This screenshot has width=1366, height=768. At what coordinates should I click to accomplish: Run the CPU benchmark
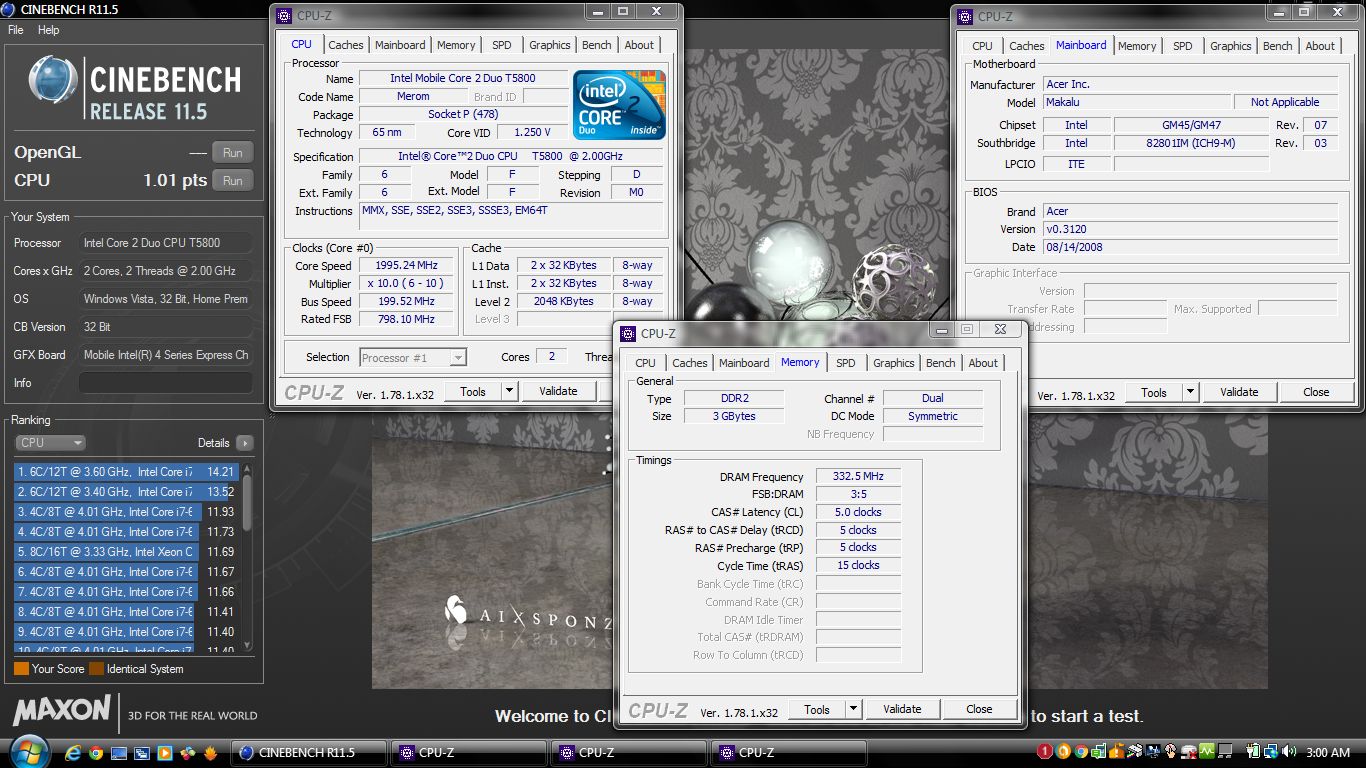tap(232, 181)
